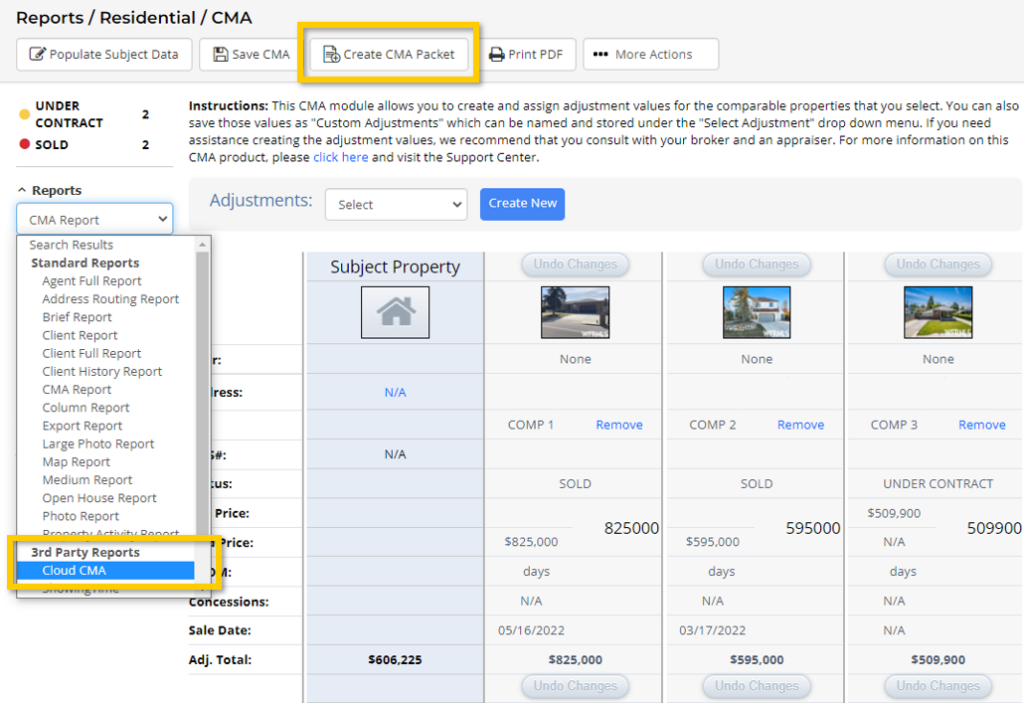Select Cloud CMA from the reports list
Viewport: 1024px width, 703px height.
click(x=74, y=570)
